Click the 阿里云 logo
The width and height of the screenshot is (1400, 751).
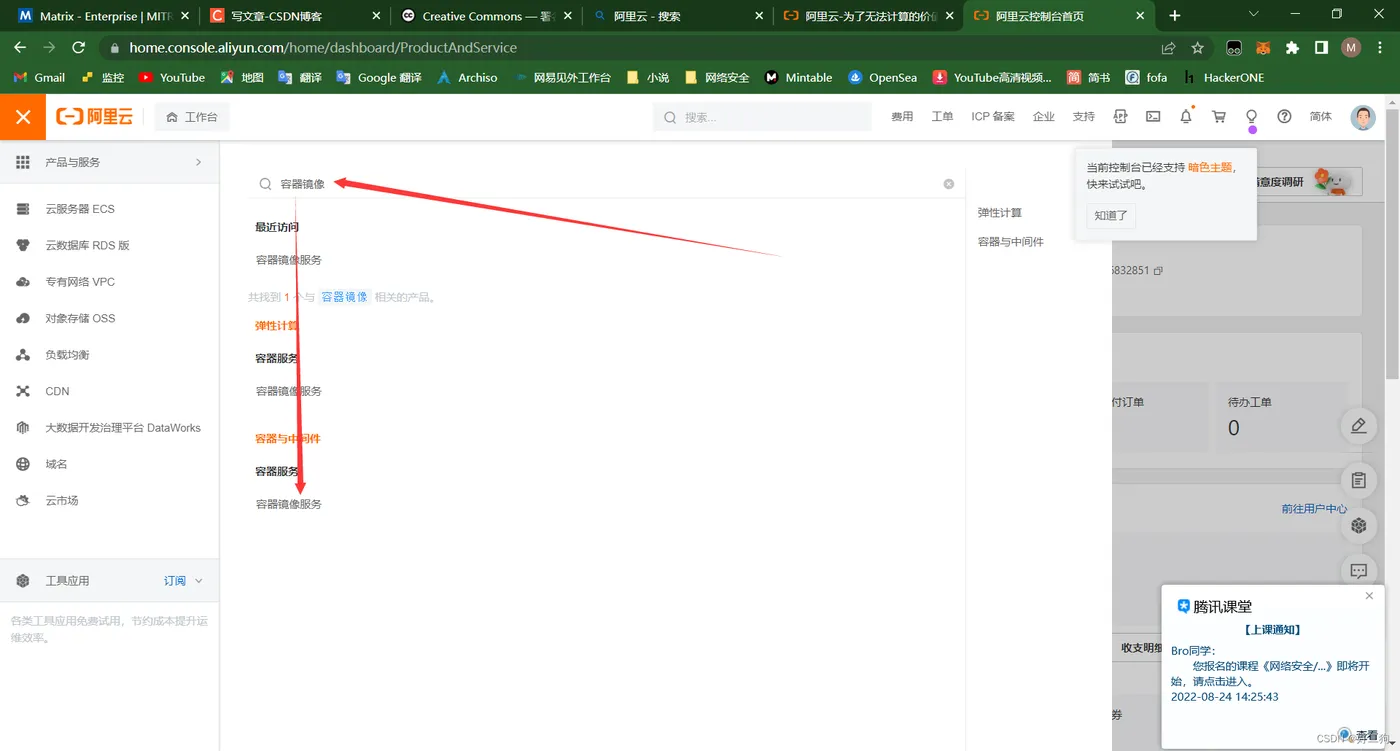coord(95,117)
